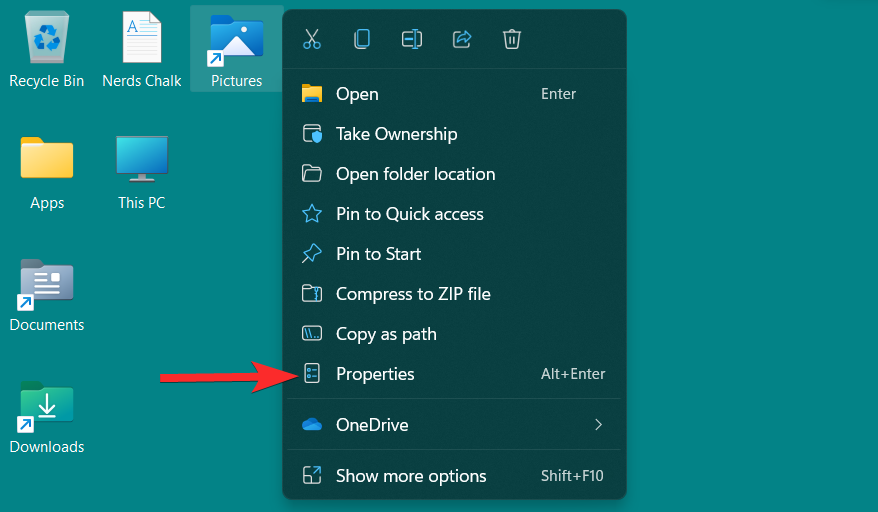Click the OneDrive cloud icon
Image resolution: width=878 pixels, height=512 pixels.
[312, 425]
